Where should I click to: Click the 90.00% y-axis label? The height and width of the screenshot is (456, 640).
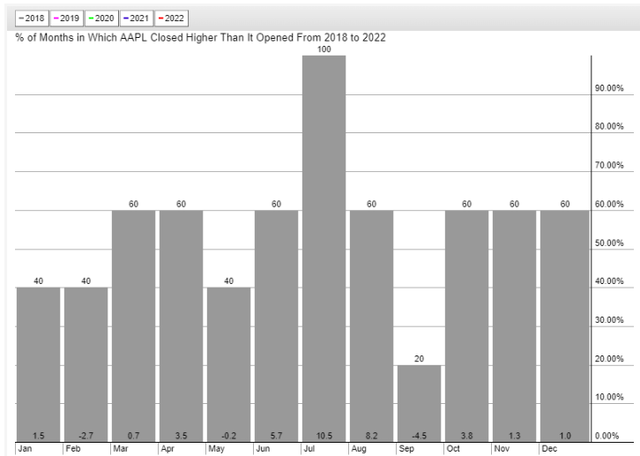click(609, 88)
